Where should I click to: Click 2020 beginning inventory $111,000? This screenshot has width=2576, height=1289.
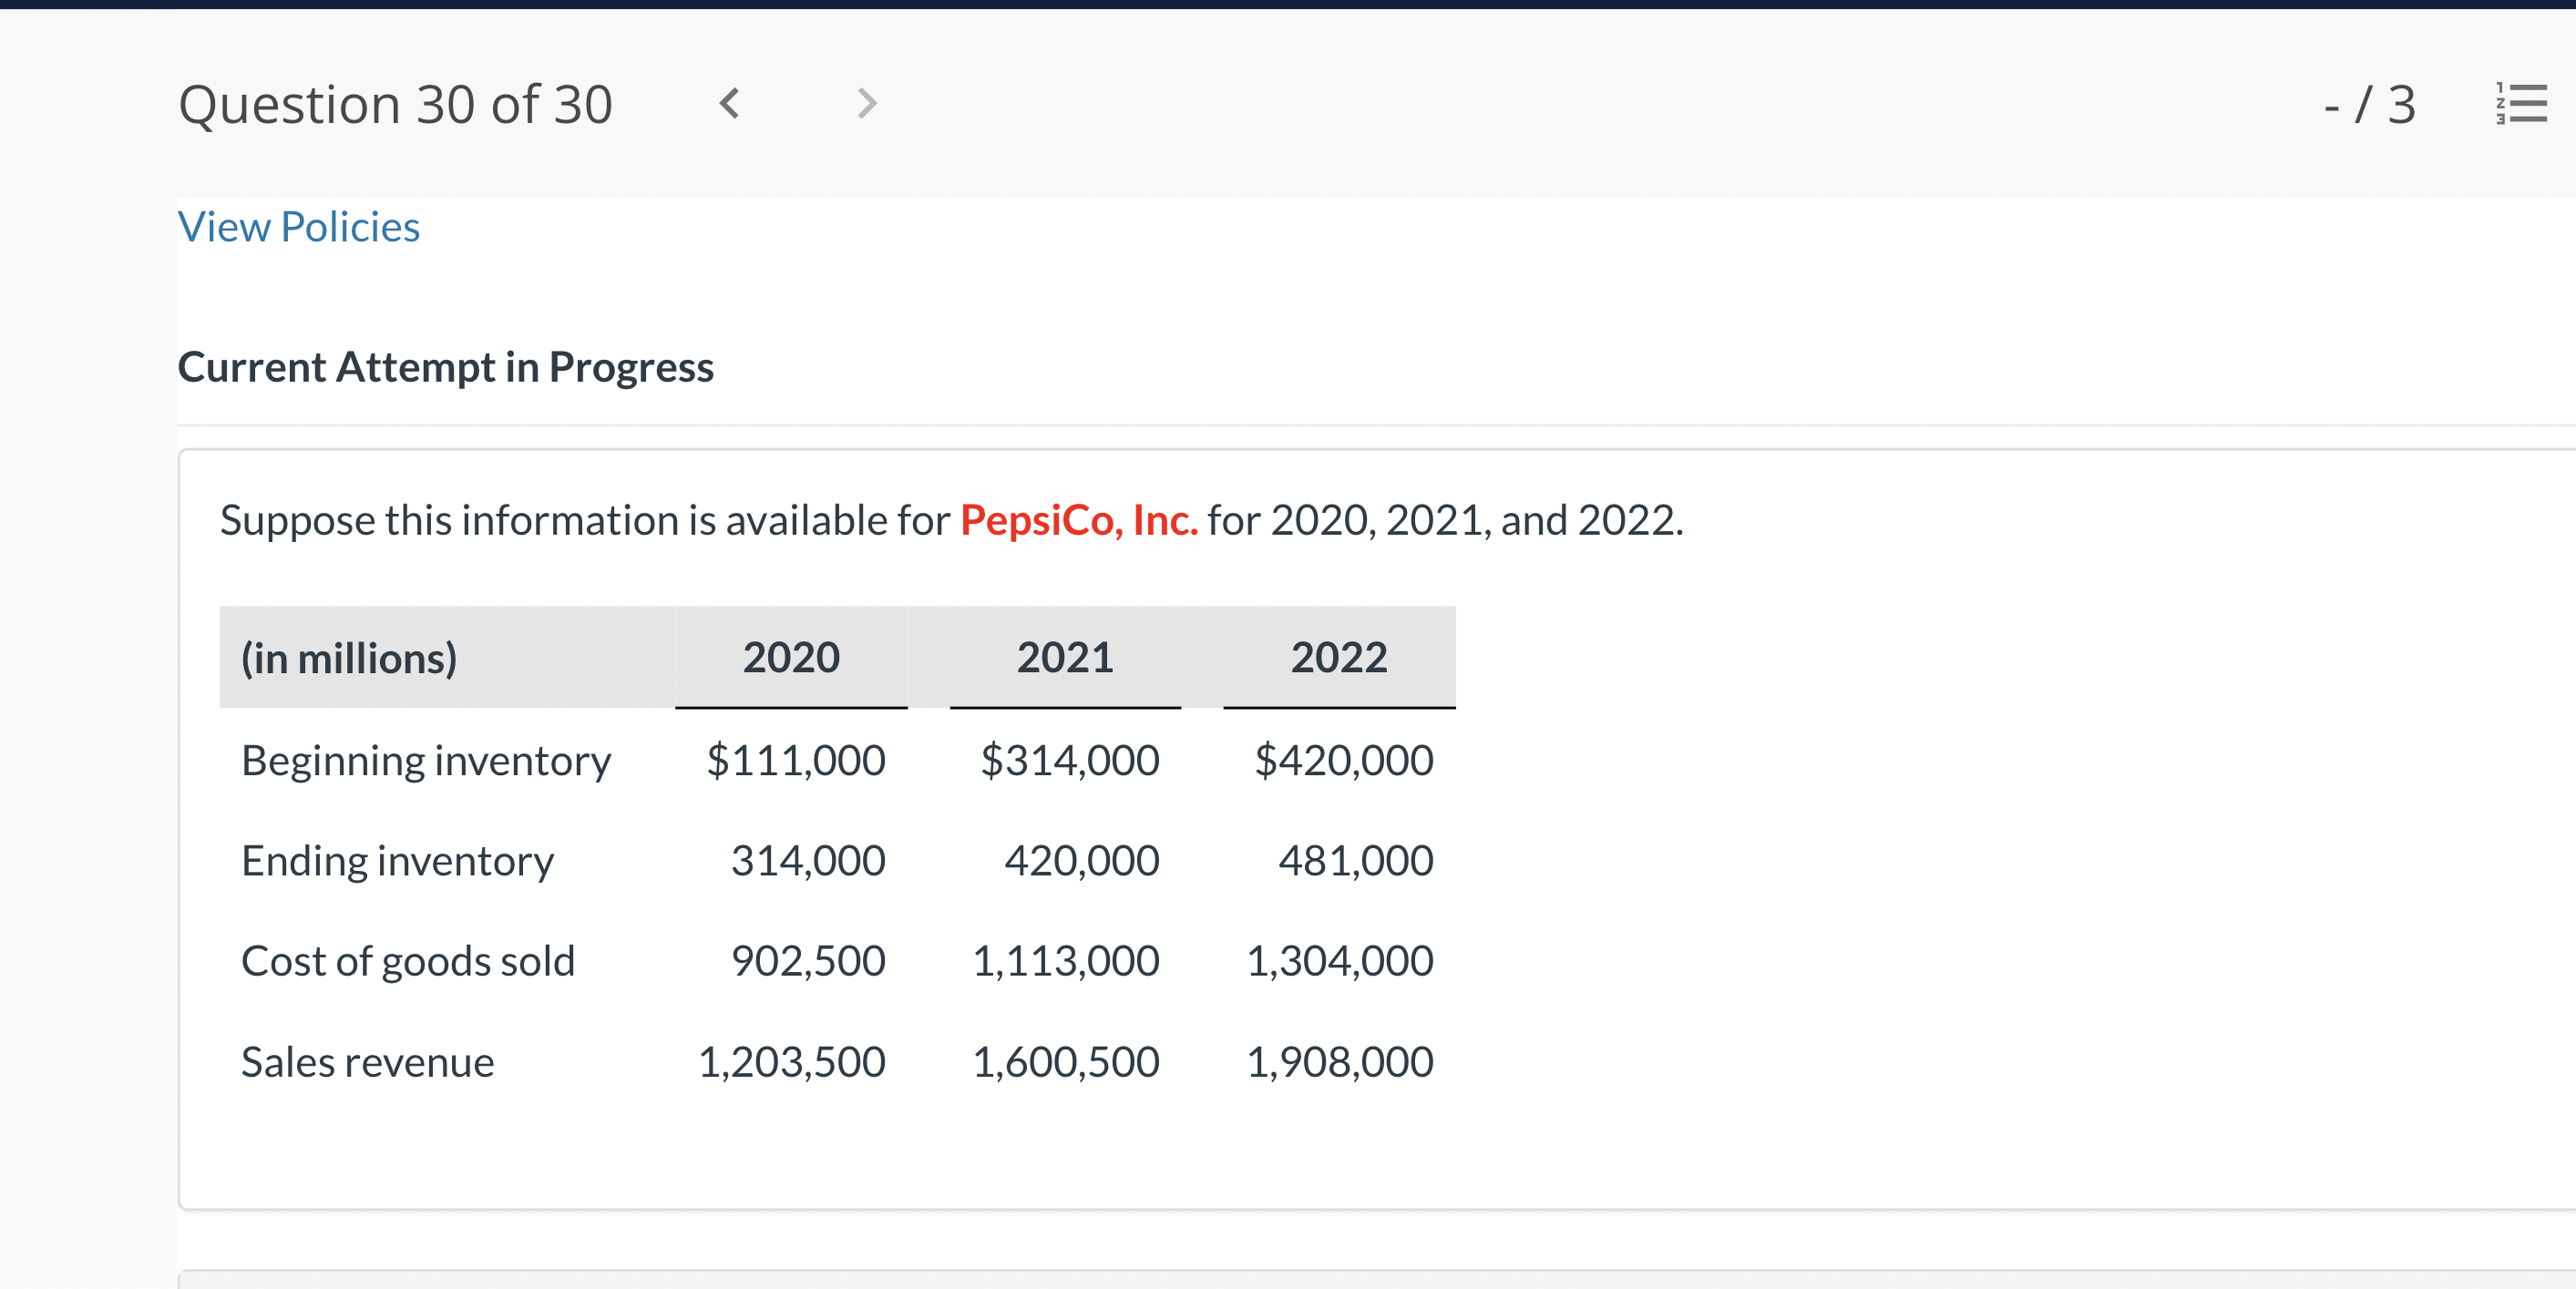(795, 760)
